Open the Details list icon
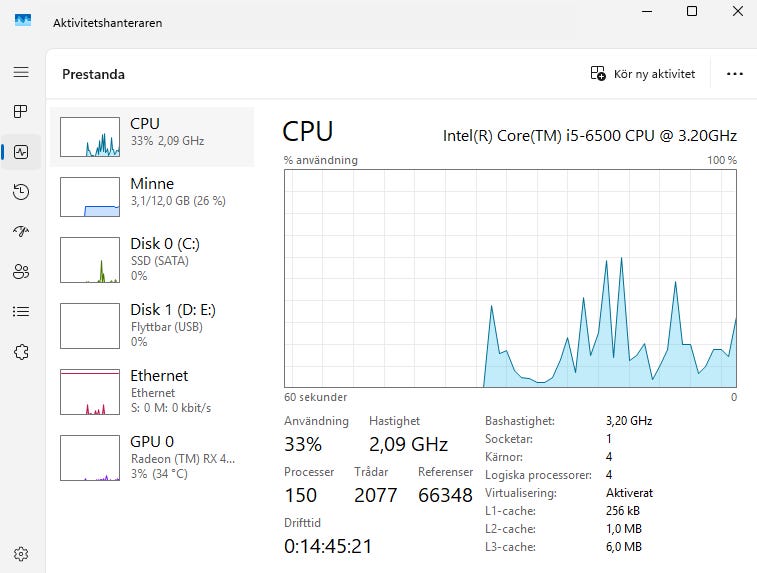The image size is (757, 573). tap(21, 311)
